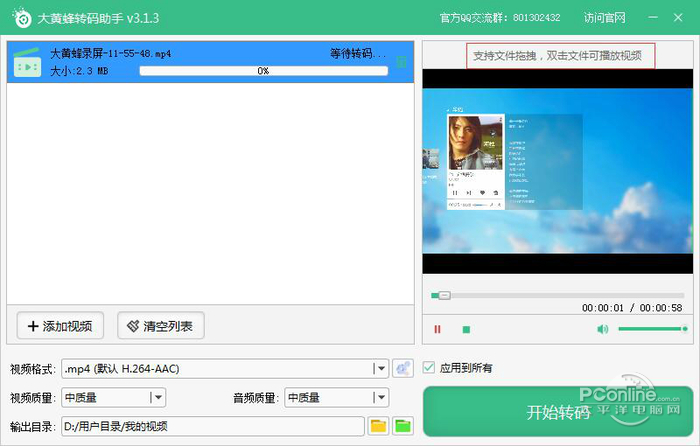Start conversion with 开始转码 button
Image resolution: width=700 pixels, height=446 pixels.
click(x=558, y=411)
